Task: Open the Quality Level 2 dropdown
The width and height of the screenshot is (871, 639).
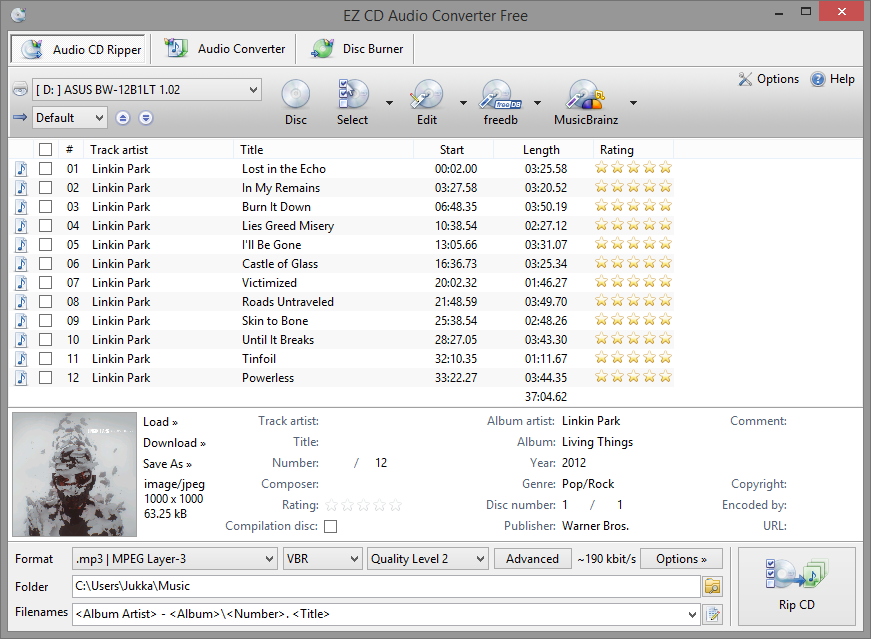Action: click(x=428, y=558)
